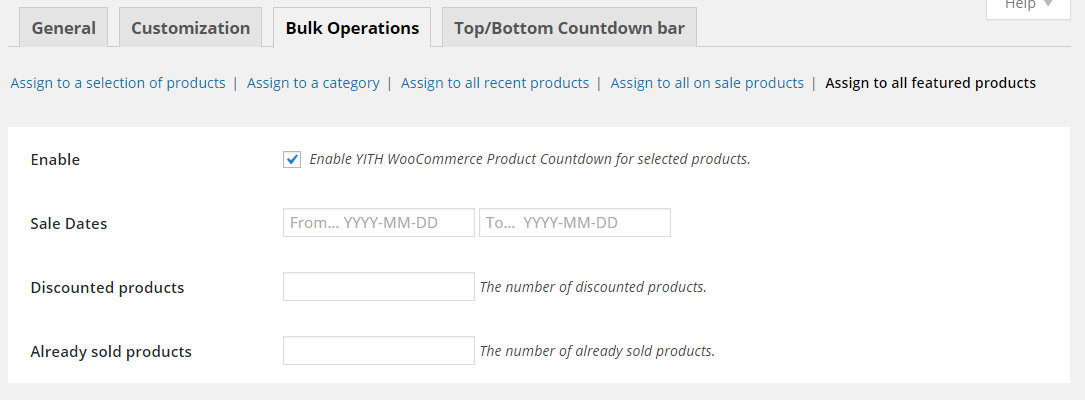Focus the already sold products number input box
Image resolution: width=1085 pixels, height=400 pixels.
(378, 351)
